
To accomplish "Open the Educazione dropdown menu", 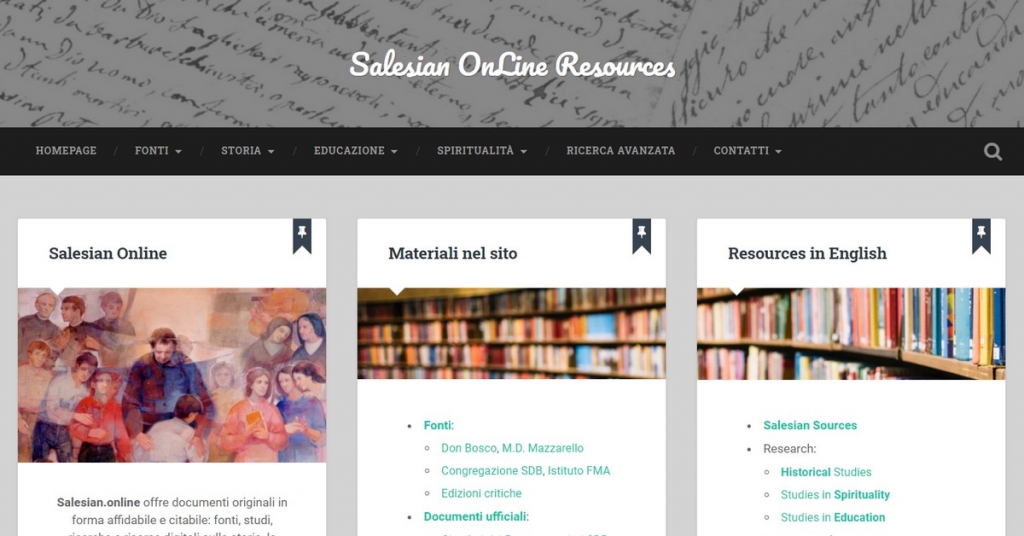I will coord(355,151).
